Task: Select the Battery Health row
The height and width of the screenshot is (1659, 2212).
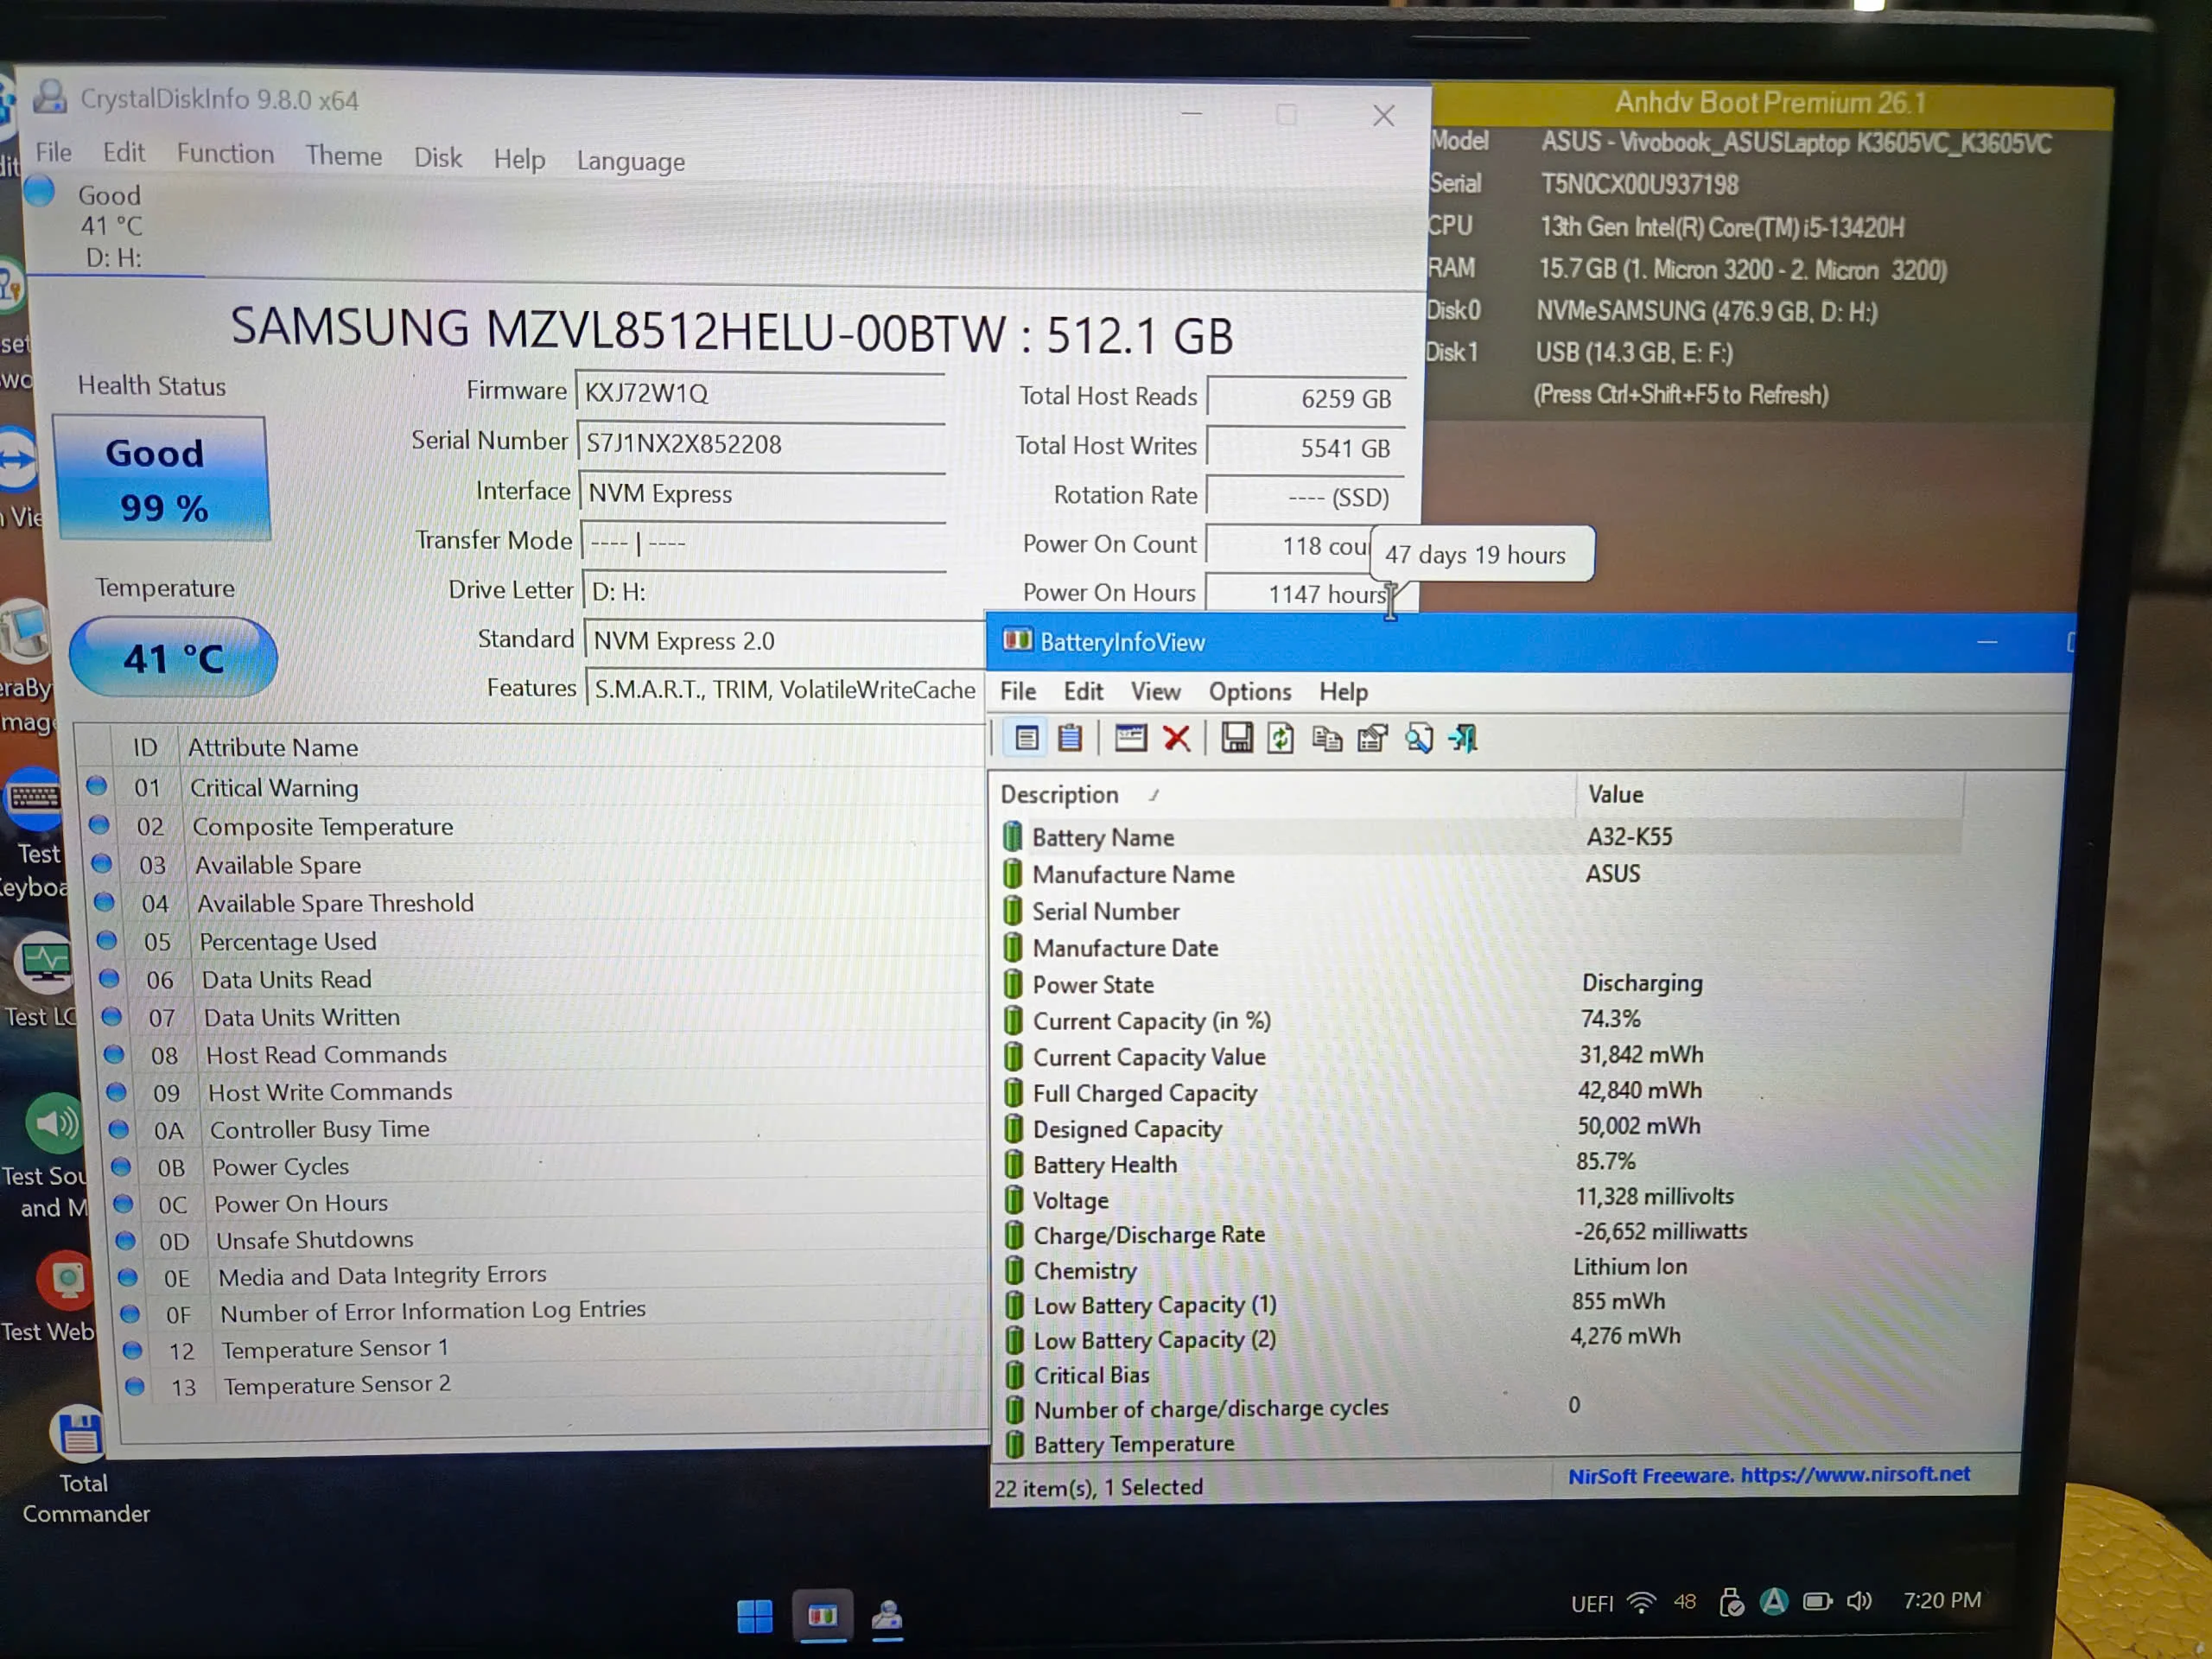Action: tap(1478, 1163)
